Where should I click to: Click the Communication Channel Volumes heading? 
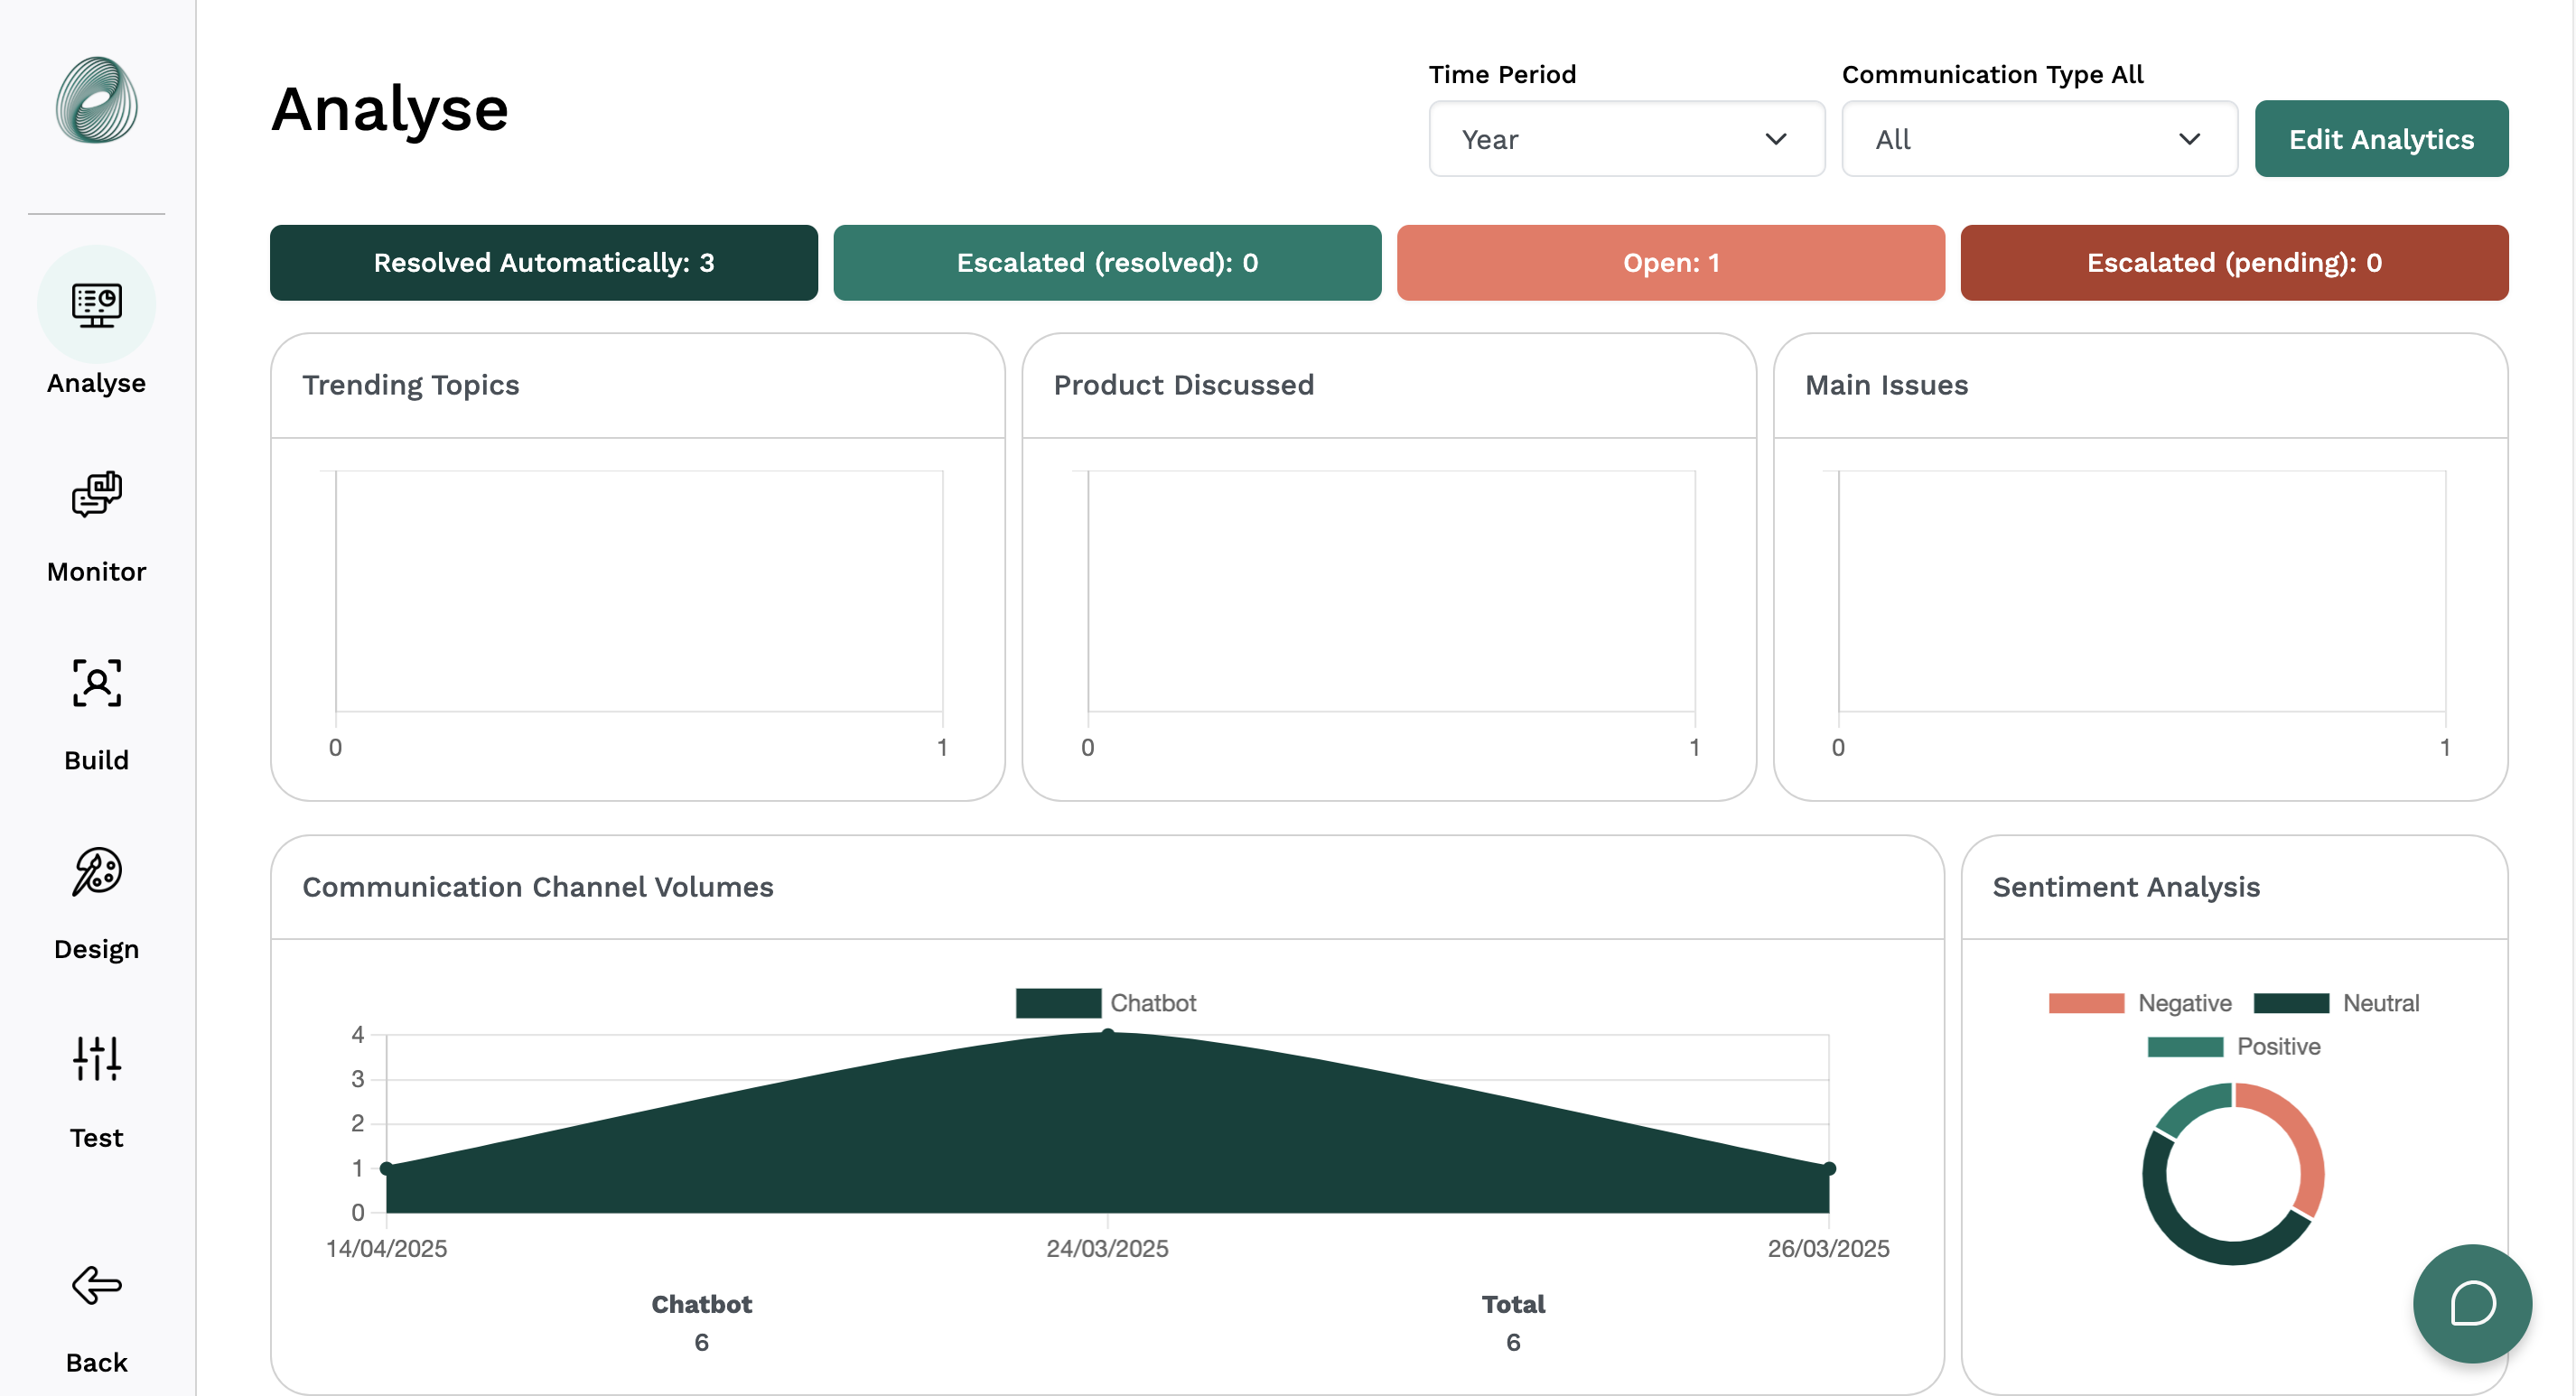point(538,887)
